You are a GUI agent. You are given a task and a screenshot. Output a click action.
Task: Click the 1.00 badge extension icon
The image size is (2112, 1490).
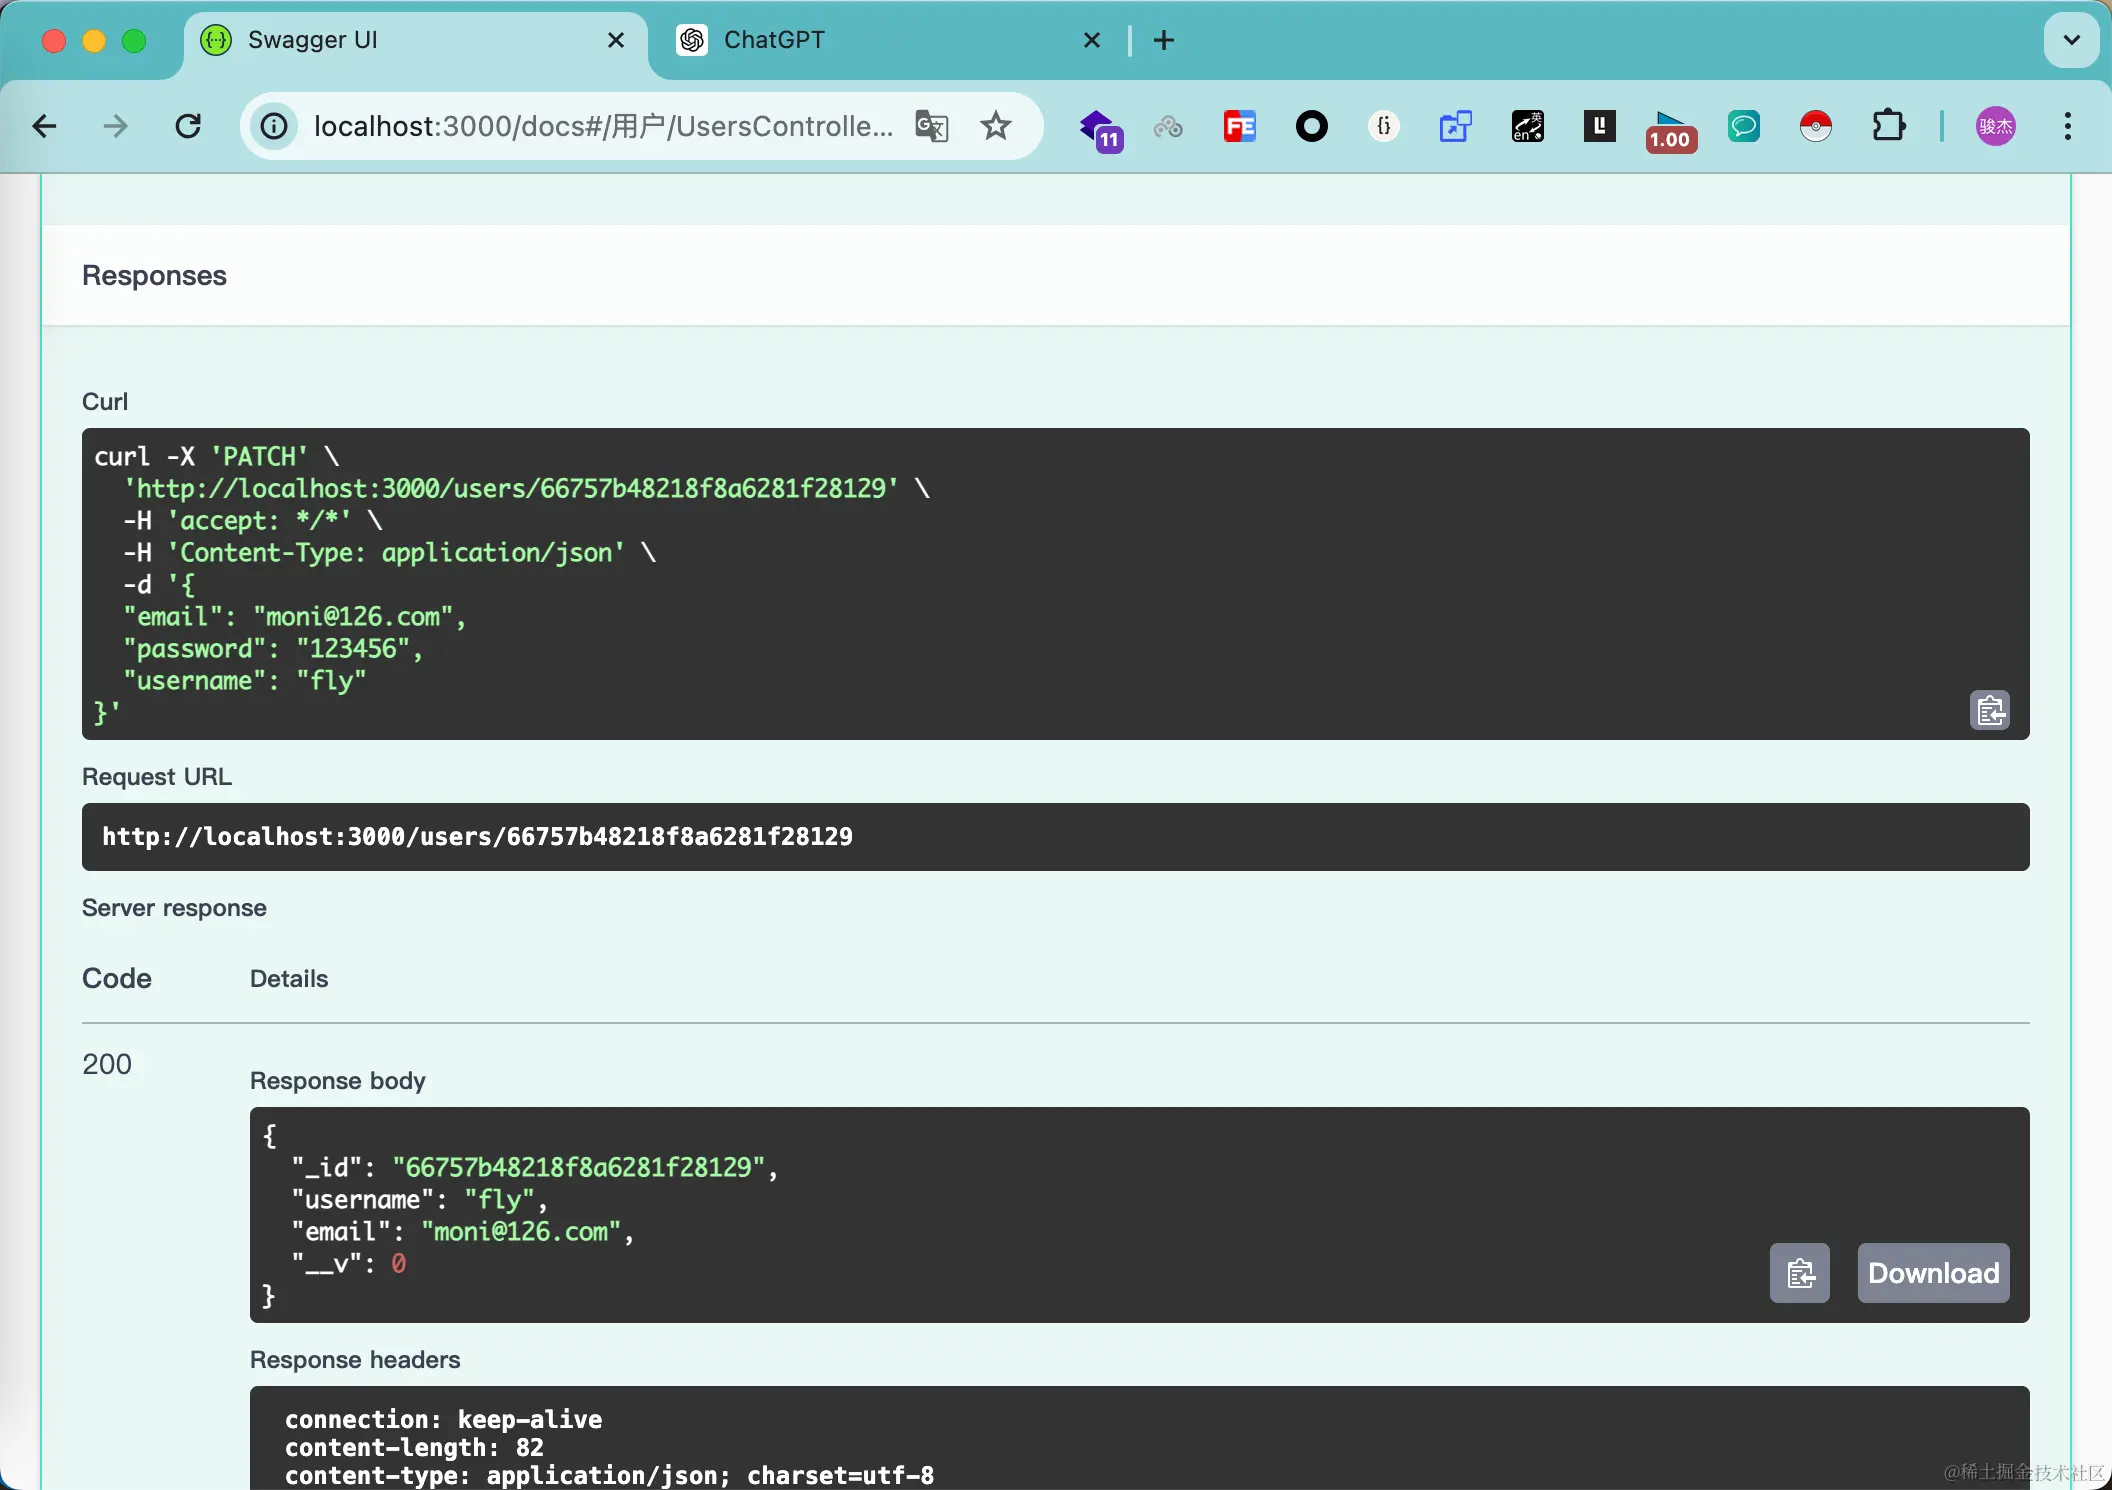click(x=1670, y=130)
